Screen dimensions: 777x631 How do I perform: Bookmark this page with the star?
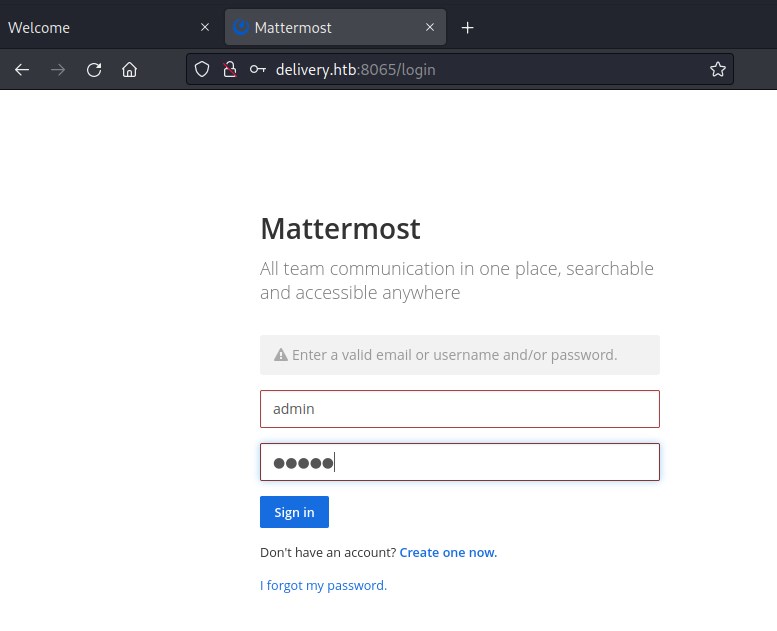click(x=717, y=70)
